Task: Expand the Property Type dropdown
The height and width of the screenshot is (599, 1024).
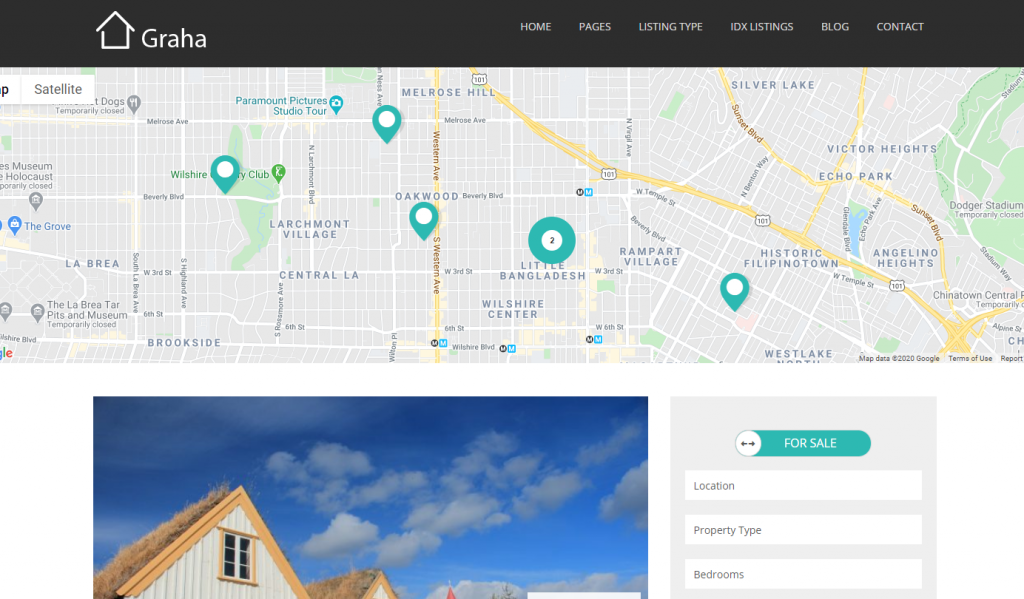Action: coord(802,530)
